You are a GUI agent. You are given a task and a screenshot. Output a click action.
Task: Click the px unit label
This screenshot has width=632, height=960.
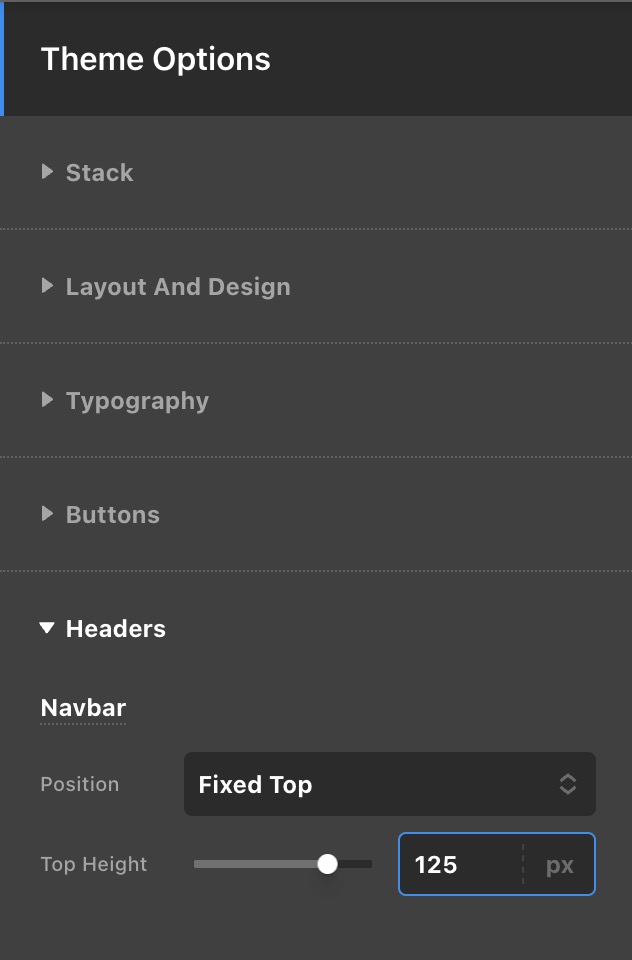(560, 865)
